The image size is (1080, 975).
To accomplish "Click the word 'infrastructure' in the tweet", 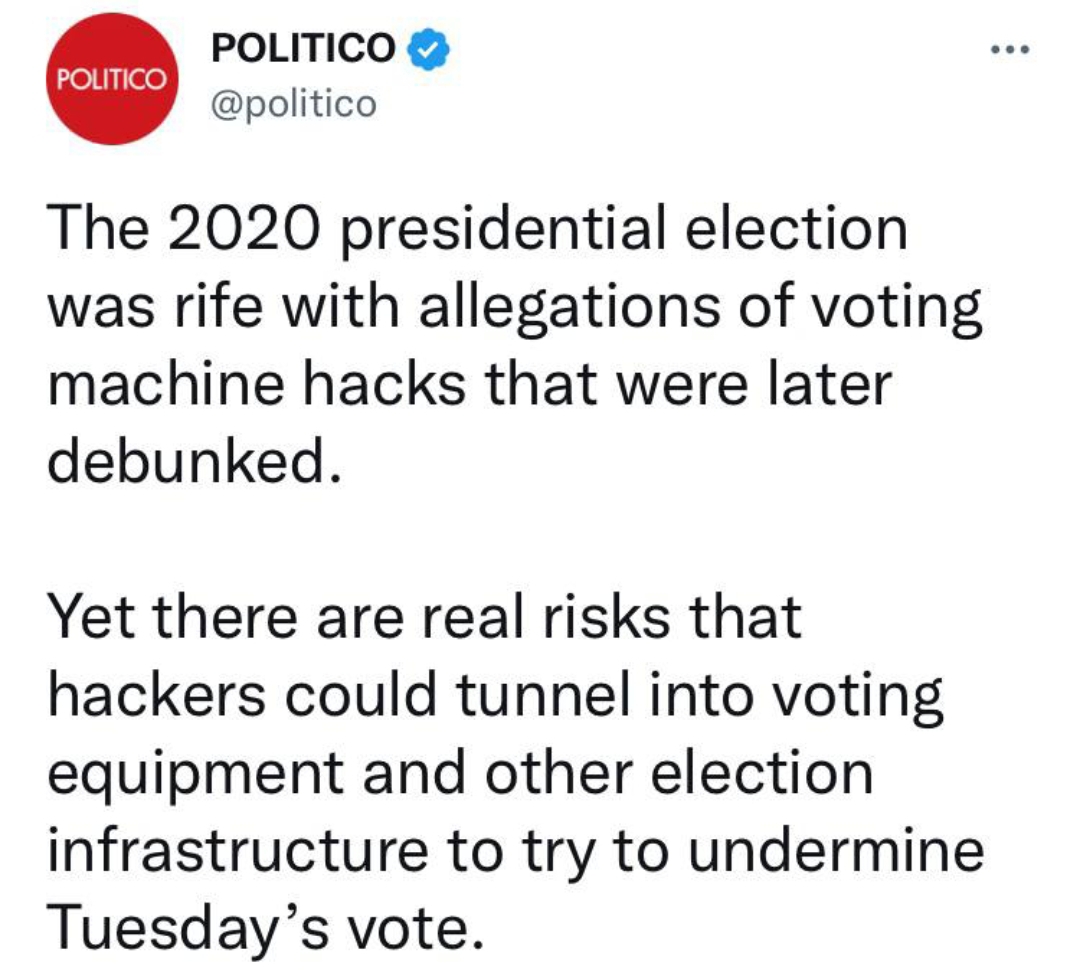I will pos(238,851).
